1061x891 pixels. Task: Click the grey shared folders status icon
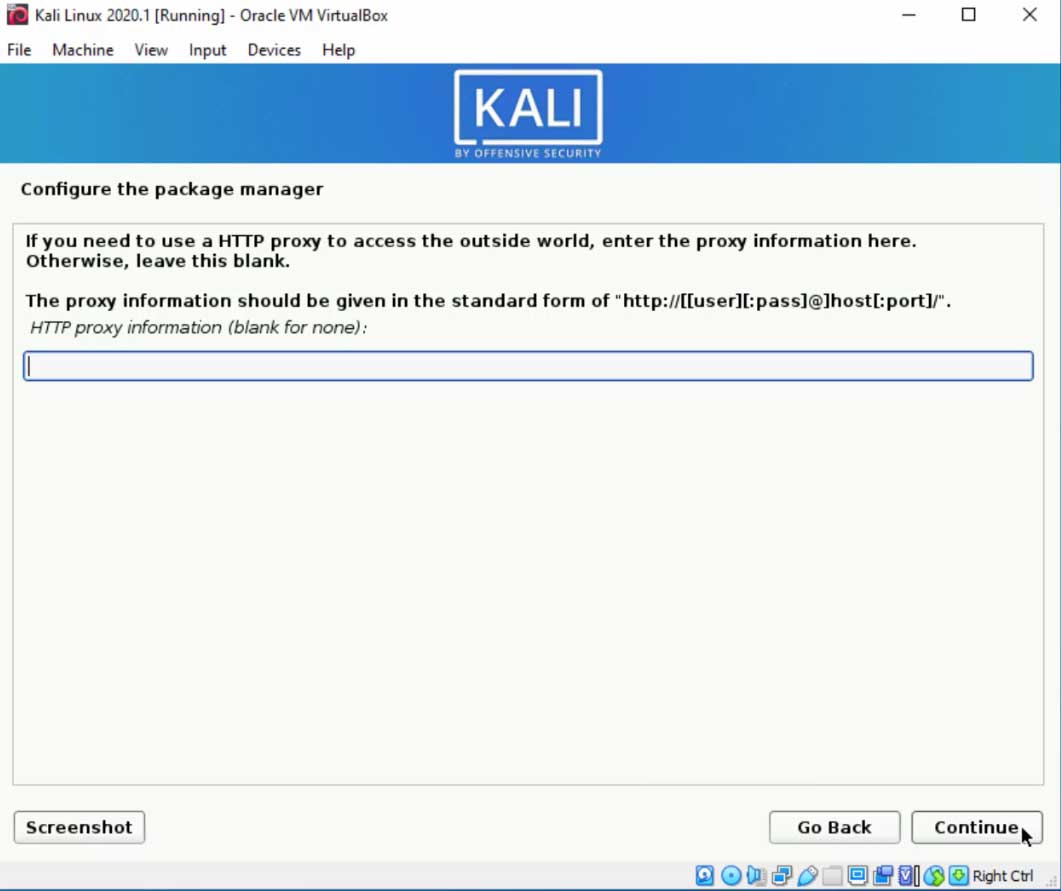(x=832, y=875)
